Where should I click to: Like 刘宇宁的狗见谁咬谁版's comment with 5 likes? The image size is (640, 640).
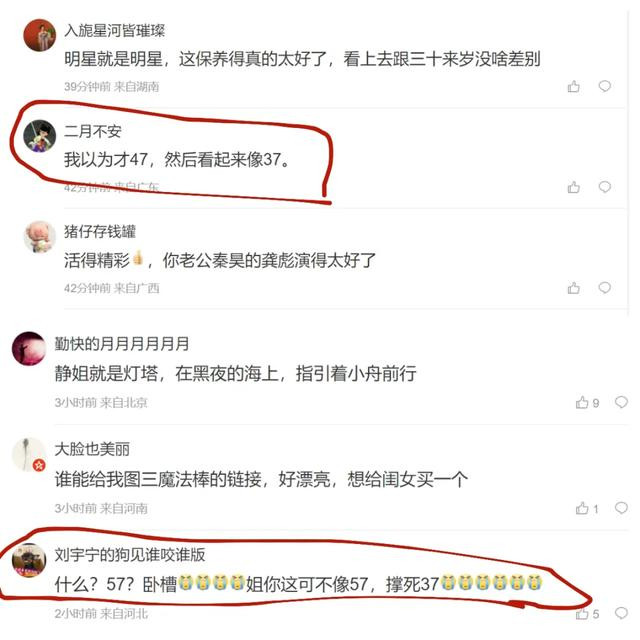click(x=587, y=614)
